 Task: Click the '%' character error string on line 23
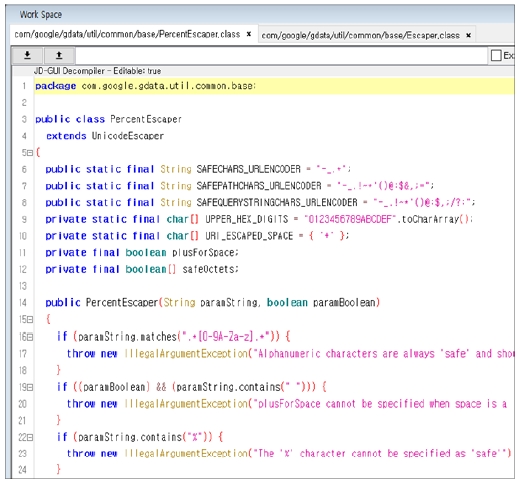pyautogui.click(x=380, y=454)
